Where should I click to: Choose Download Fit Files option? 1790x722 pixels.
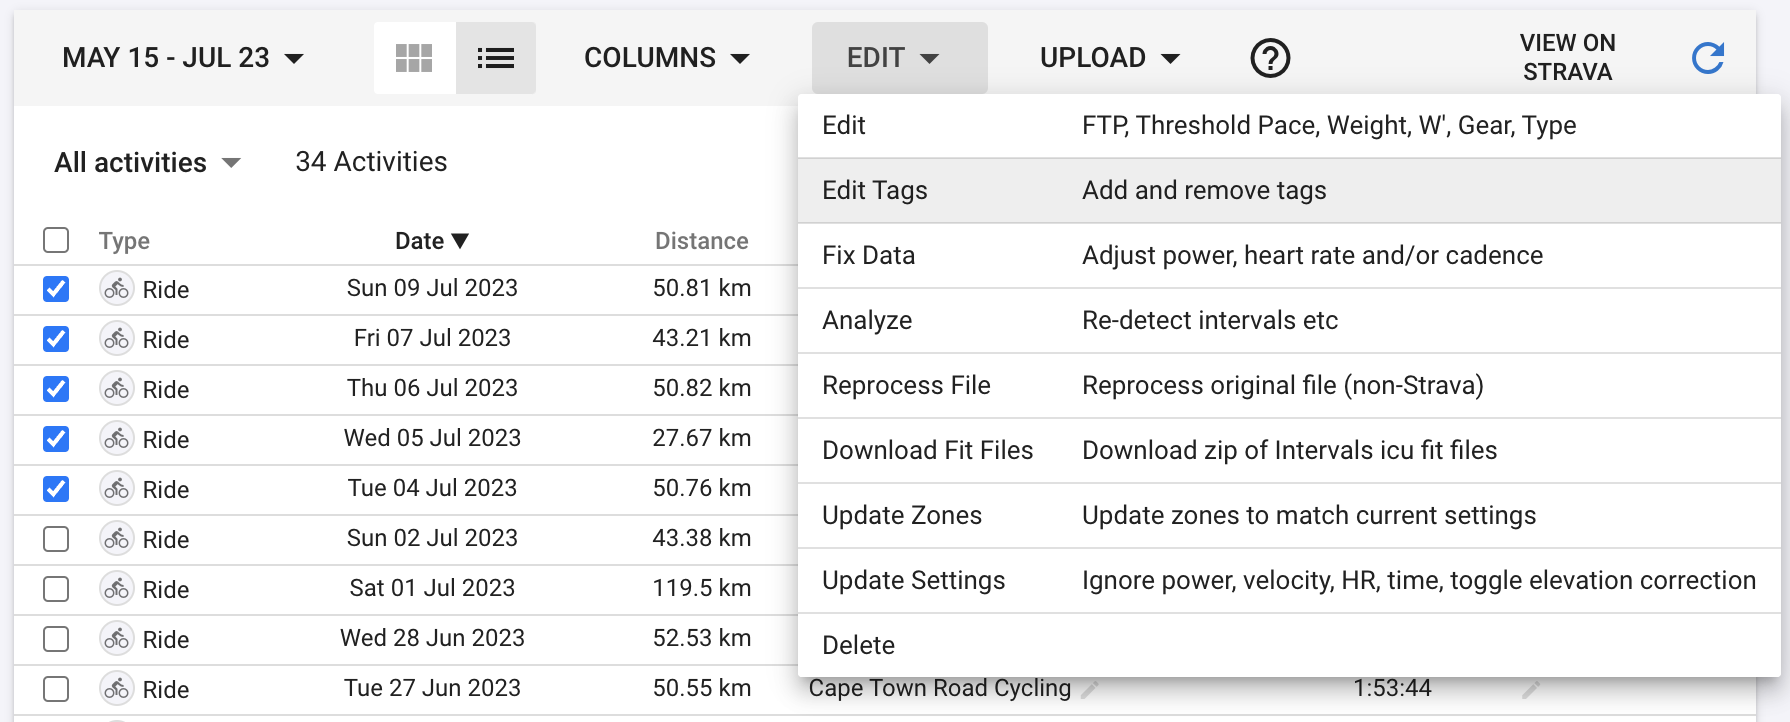coord(1289,451)
